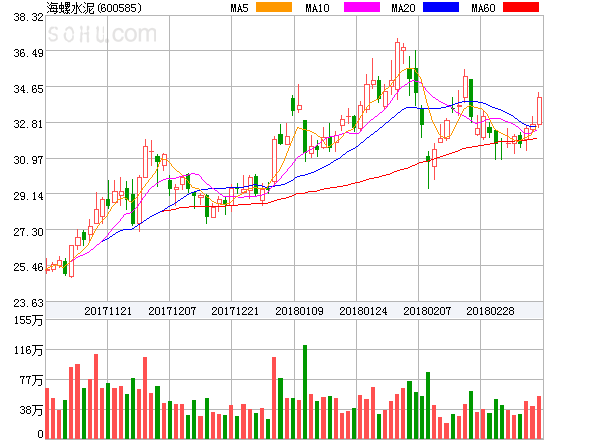Image resolution: width=600 pixels, height=440 pixels.
Task: Click the 20180109 date label
Action: click(x=299, y=311)
